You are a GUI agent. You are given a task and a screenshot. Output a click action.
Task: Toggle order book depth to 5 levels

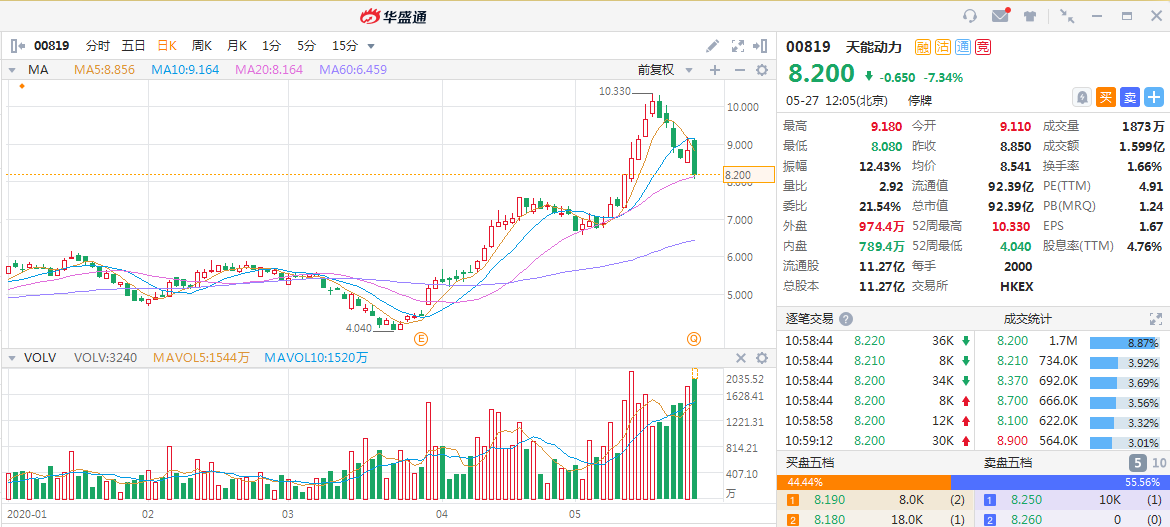click(1138, 463)
